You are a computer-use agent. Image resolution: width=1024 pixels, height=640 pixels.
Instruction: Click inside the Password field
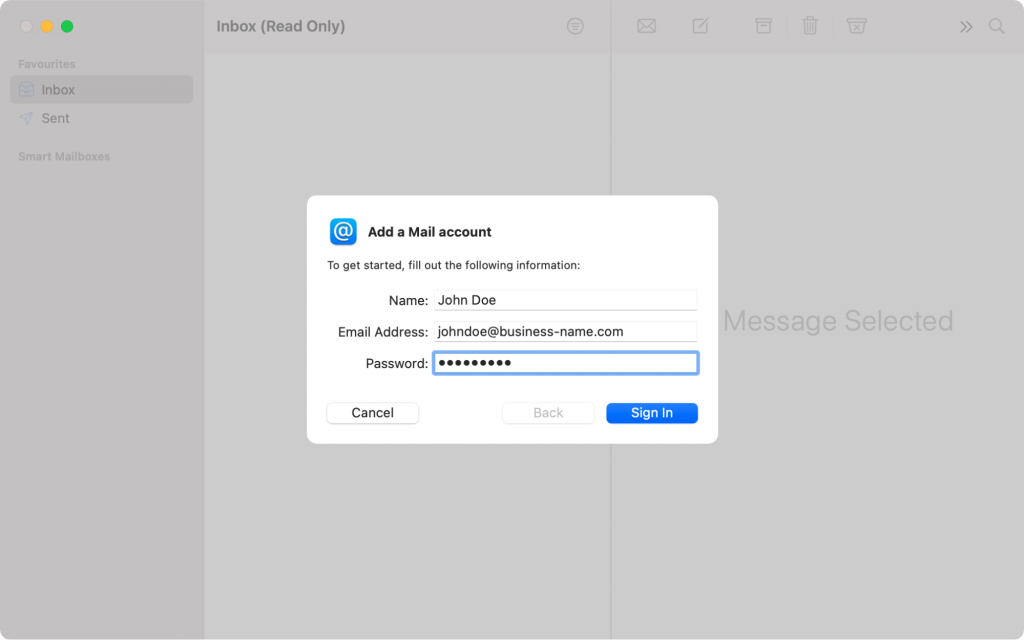[x=565, y=362]
